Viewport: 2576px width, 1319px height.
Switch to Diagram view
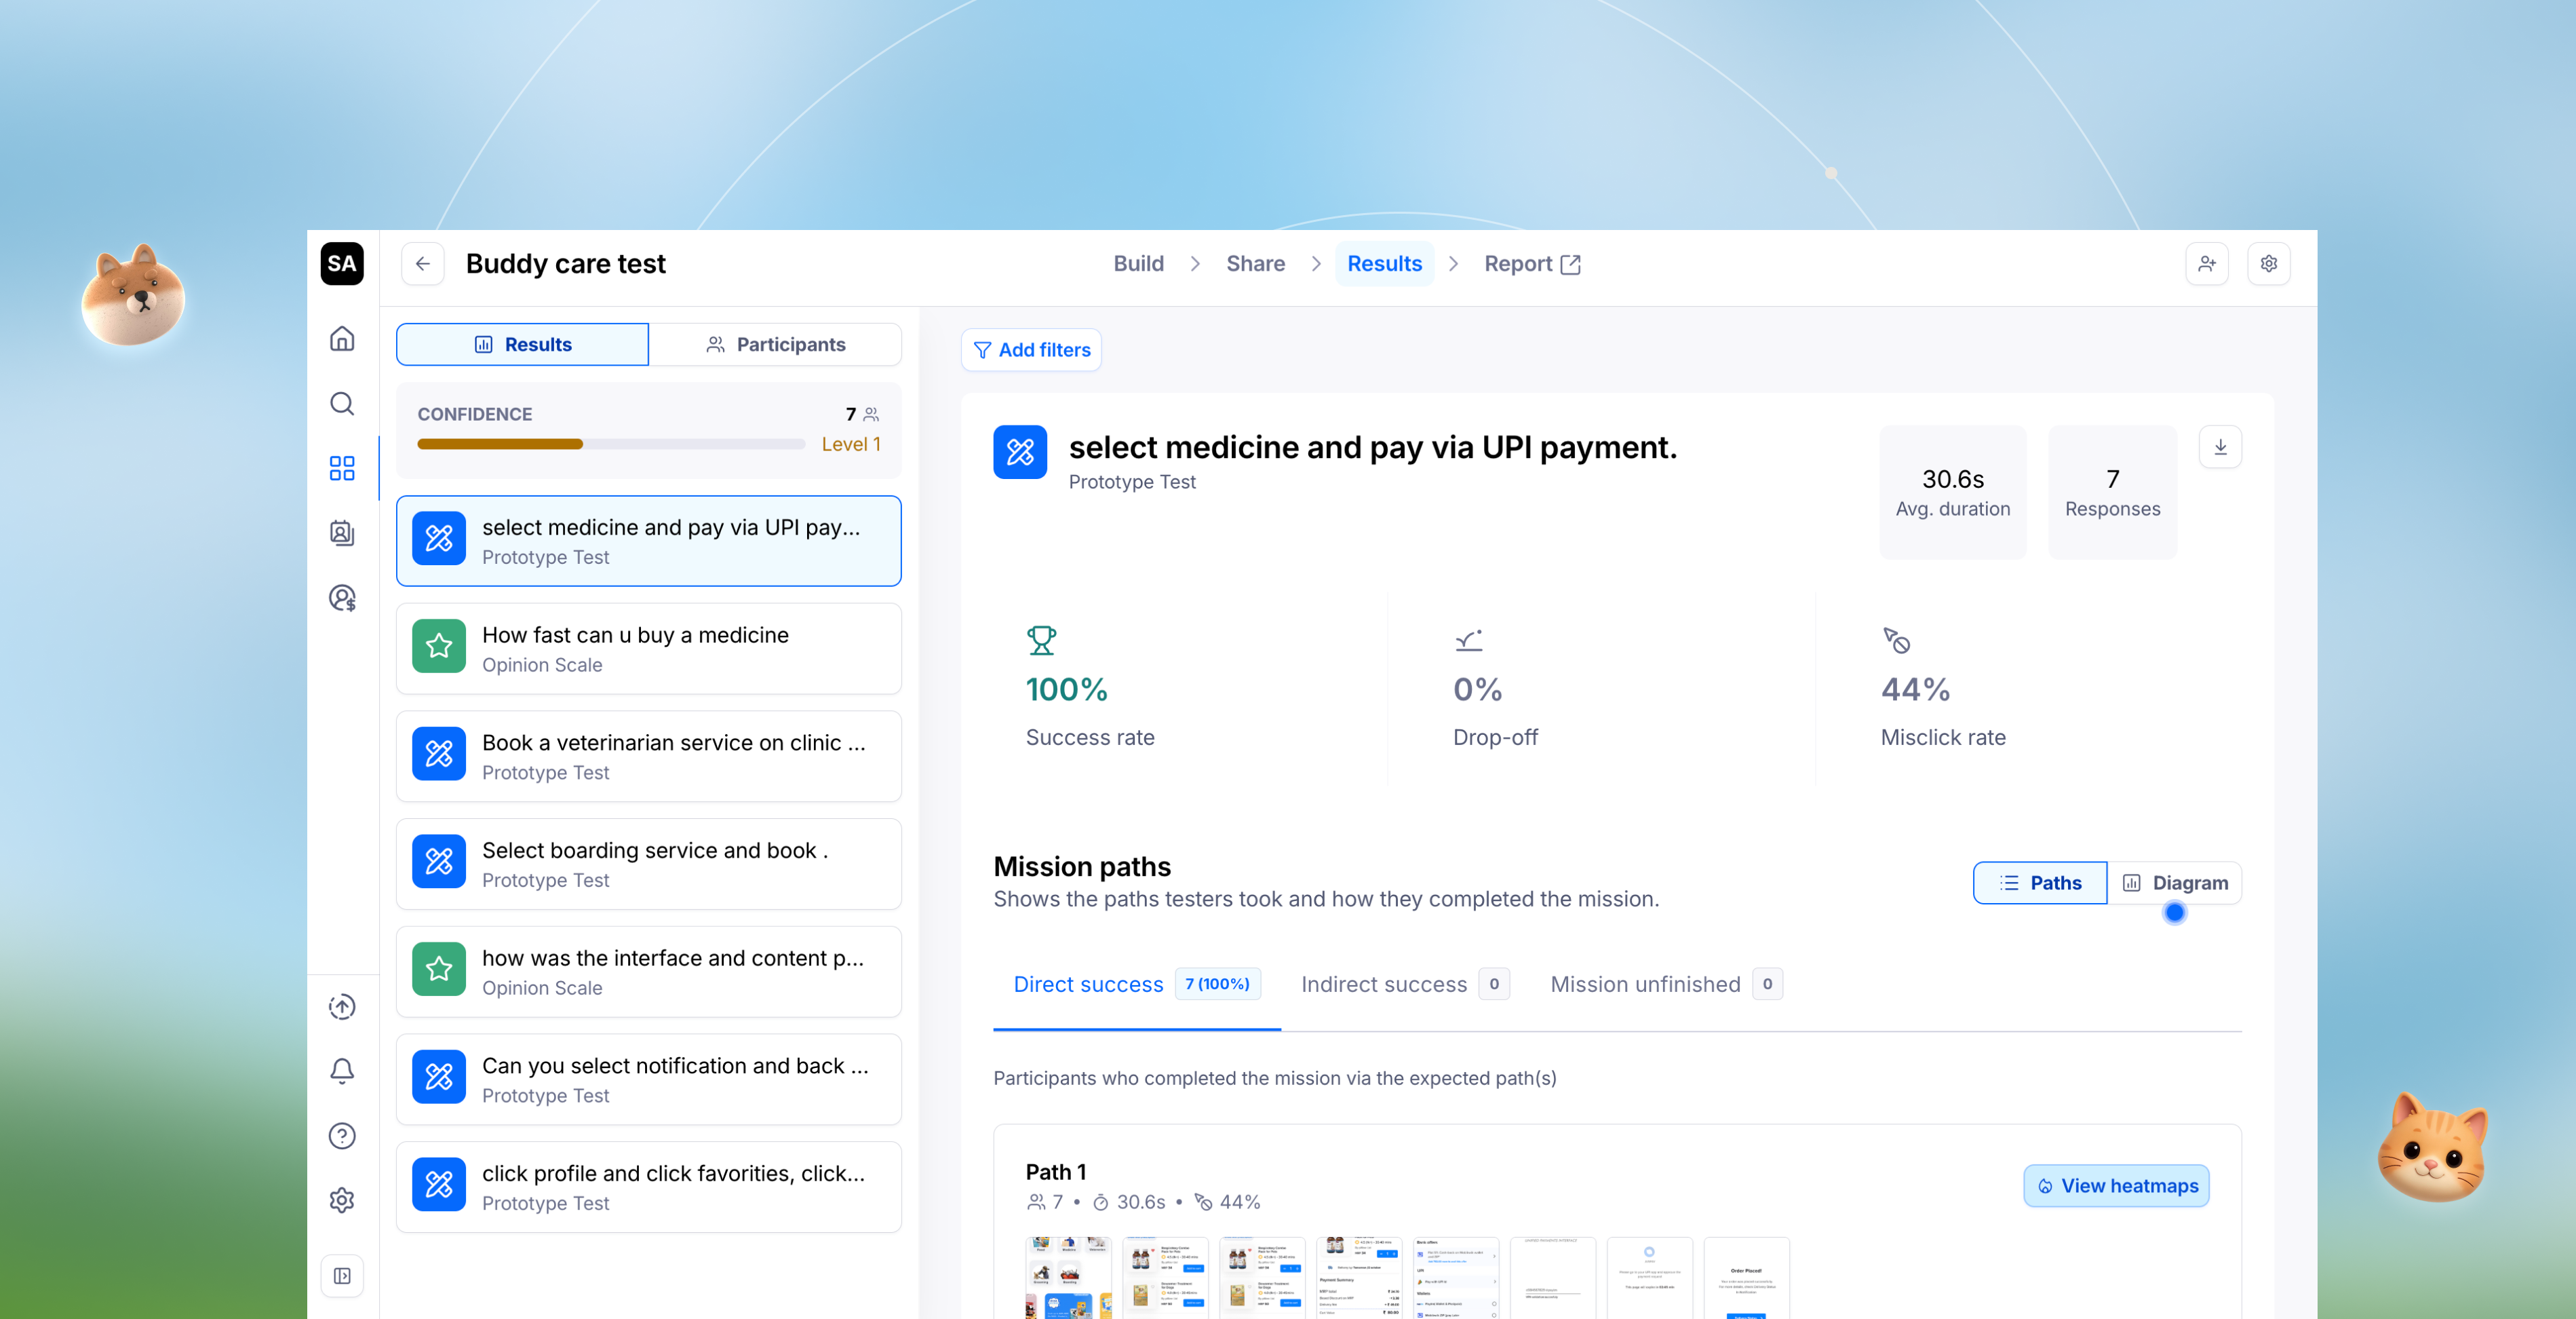(2175, 883)
